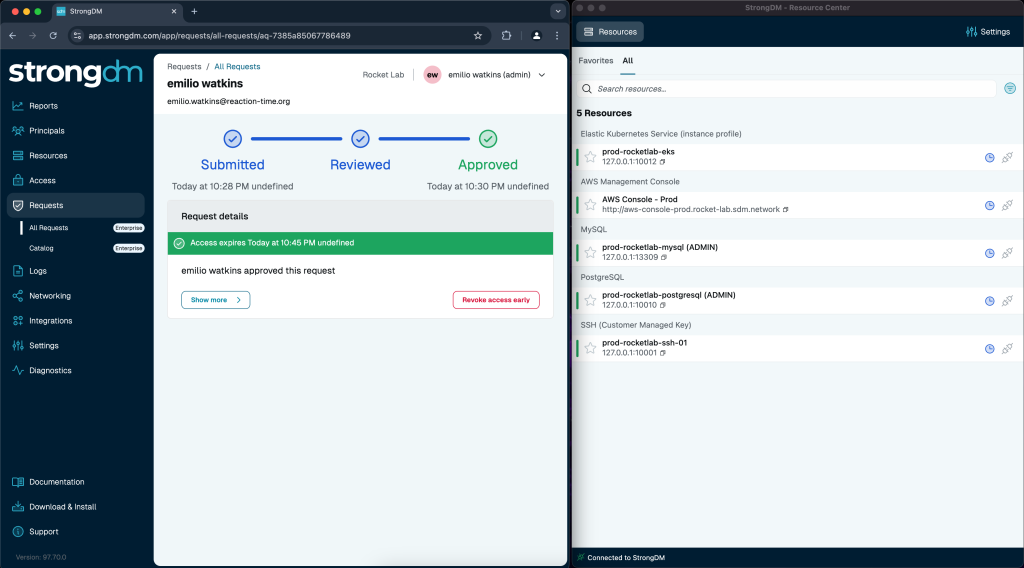Click the copy address icon for AWS Console - Prod
This screenshot has width=1024, height=568.
[x=785, y=210]
